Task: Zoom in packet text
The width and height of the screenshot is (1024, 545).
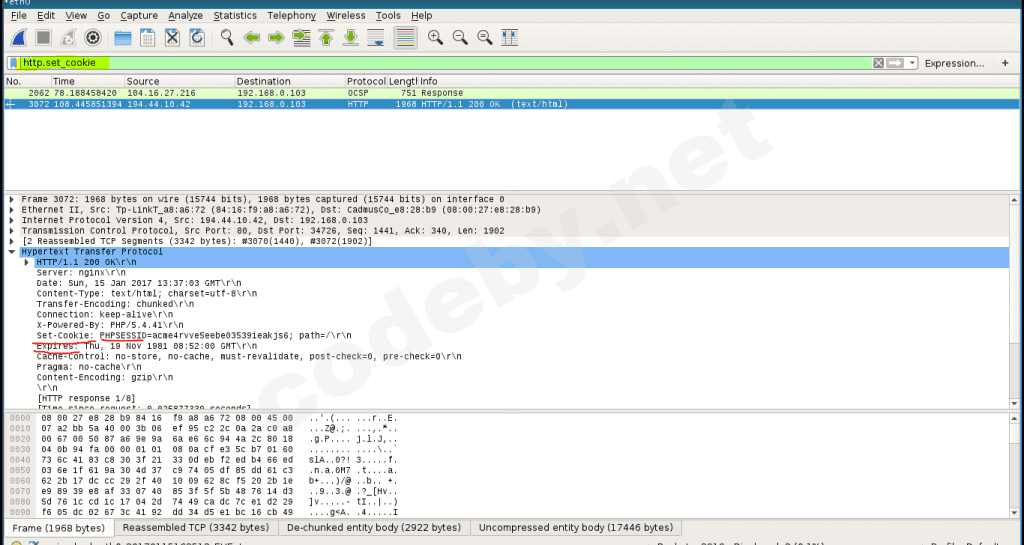Action: pos(435,38)
